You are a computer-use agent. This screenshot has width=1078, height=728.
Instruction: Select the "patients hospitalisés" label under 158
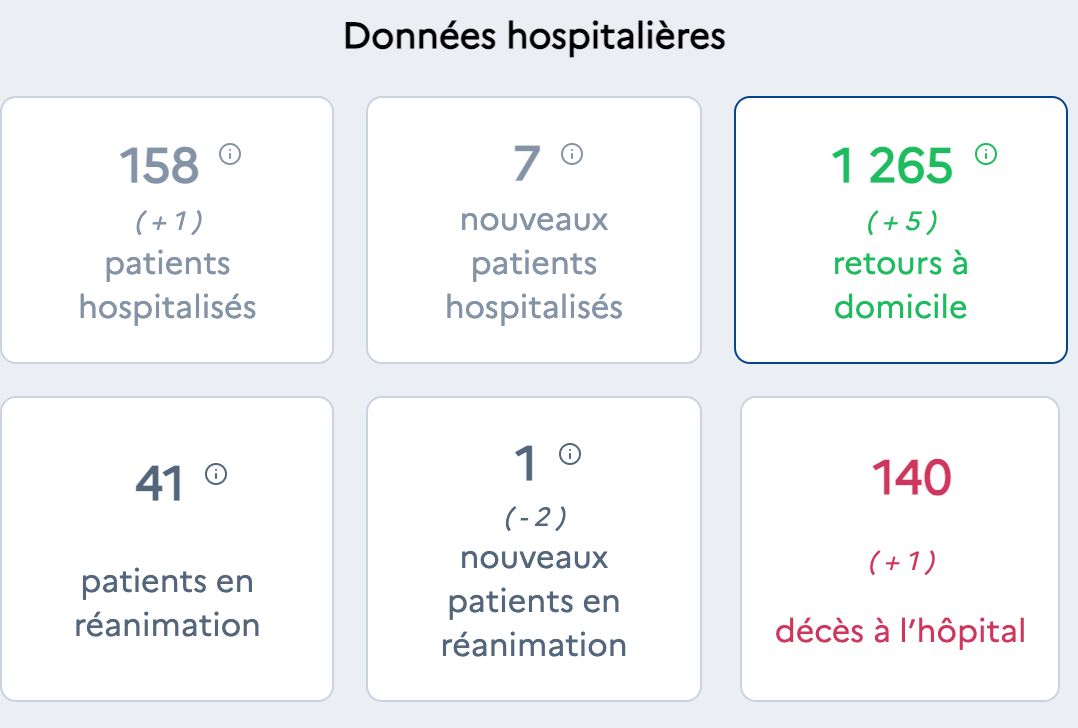point(168,285)
